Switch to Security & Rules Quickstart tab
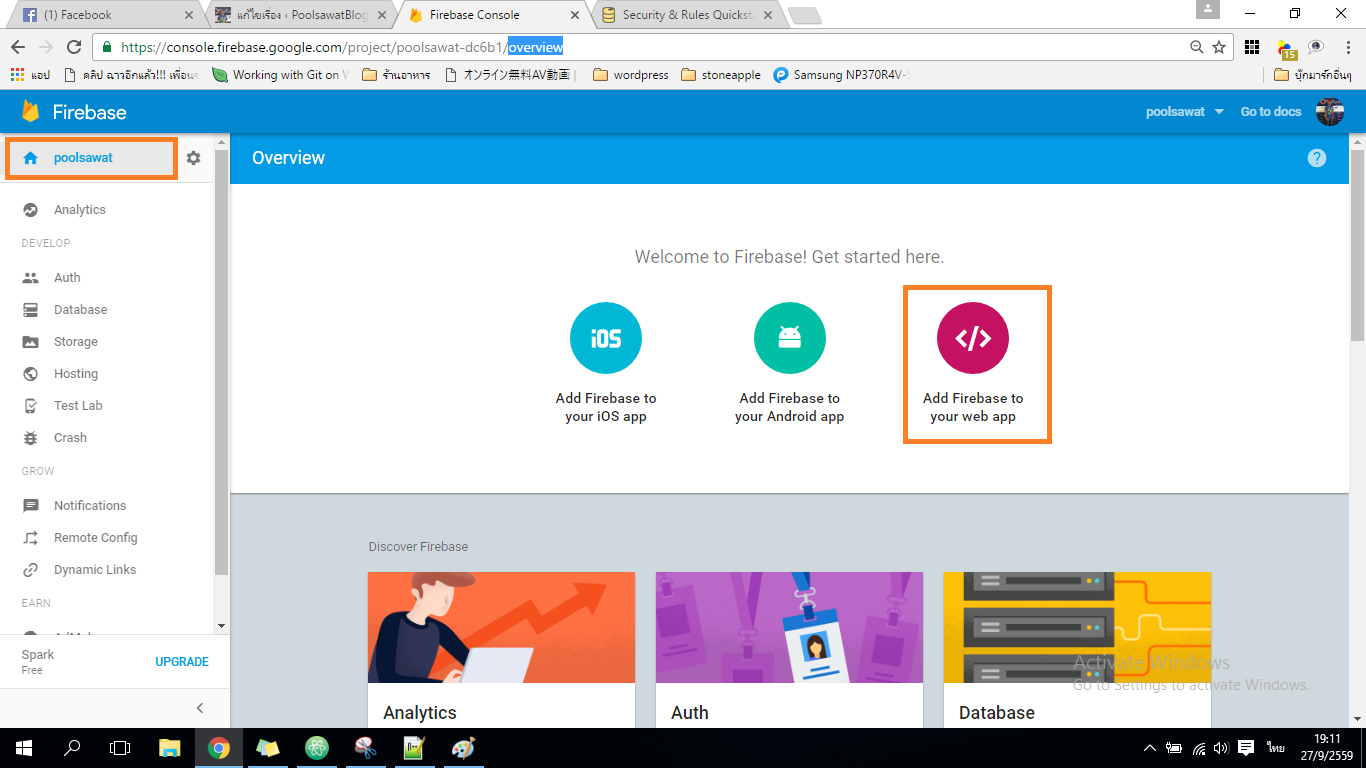This screenshot has height=768, width=1366. point(688,15)
